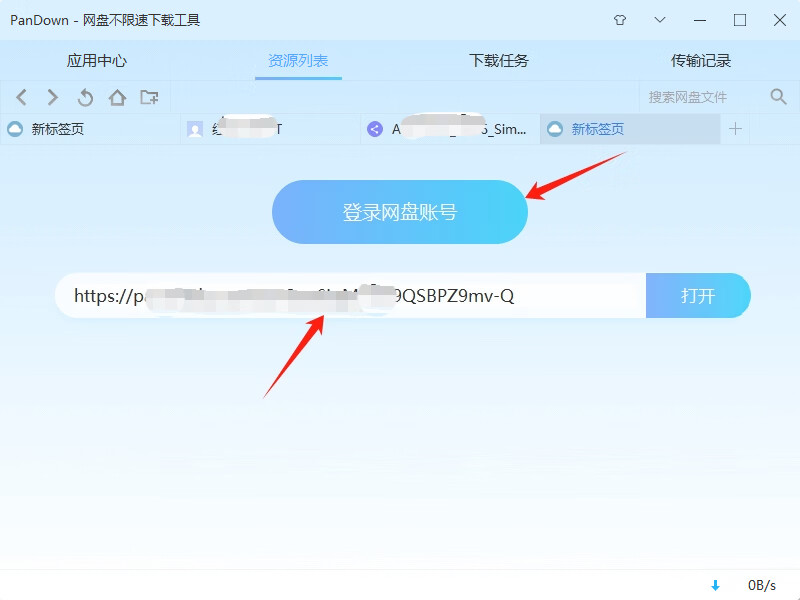Focus the 搜索网盘文件 search box

click(702, 97)
